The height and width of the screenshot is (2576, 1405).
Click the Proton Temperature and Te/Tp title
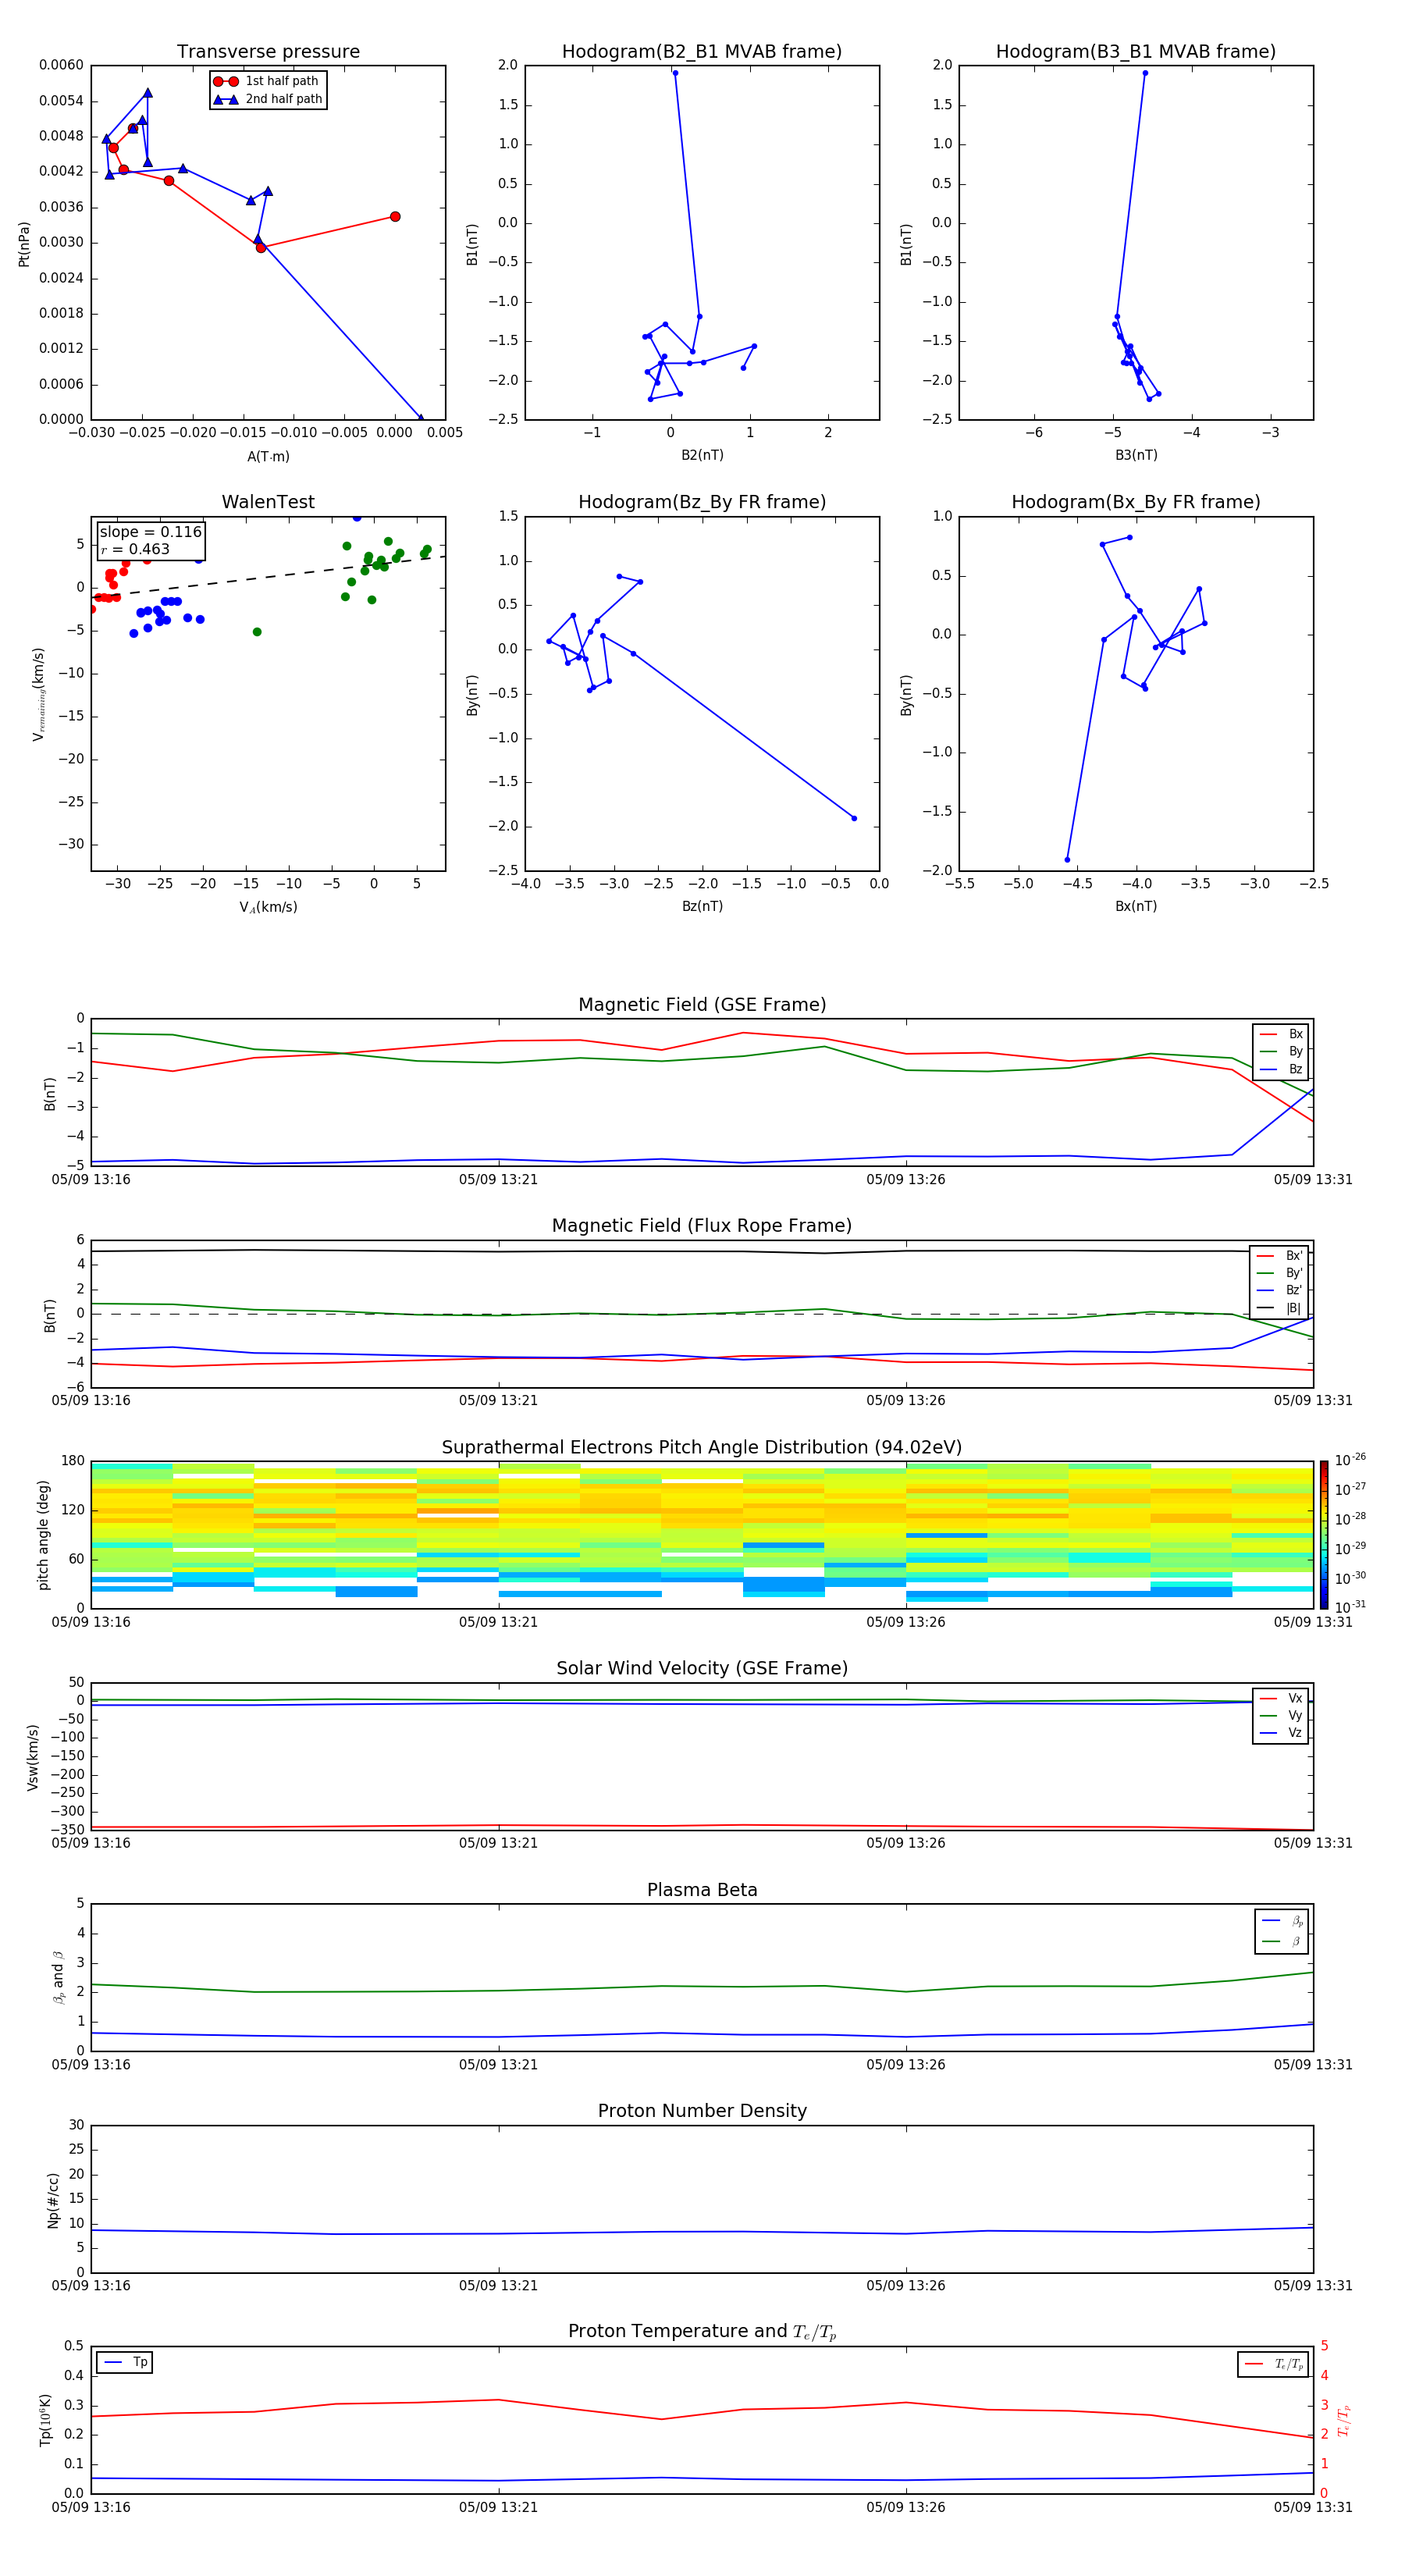(x=702, y=2332)
